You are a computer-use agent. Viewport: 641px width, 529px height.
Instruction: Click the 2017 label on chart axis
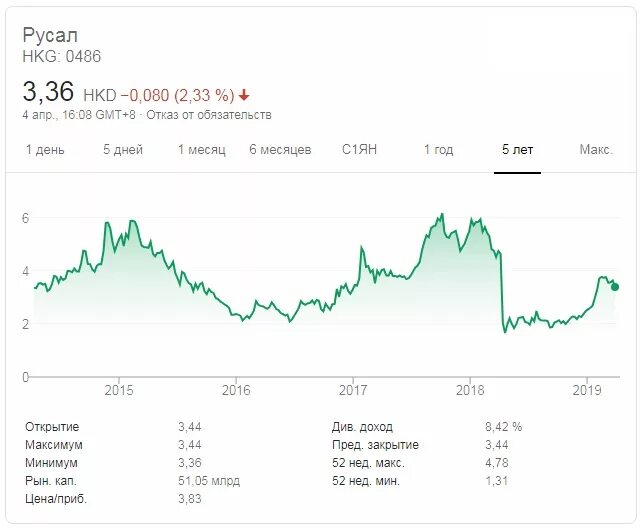pos(353,390)
